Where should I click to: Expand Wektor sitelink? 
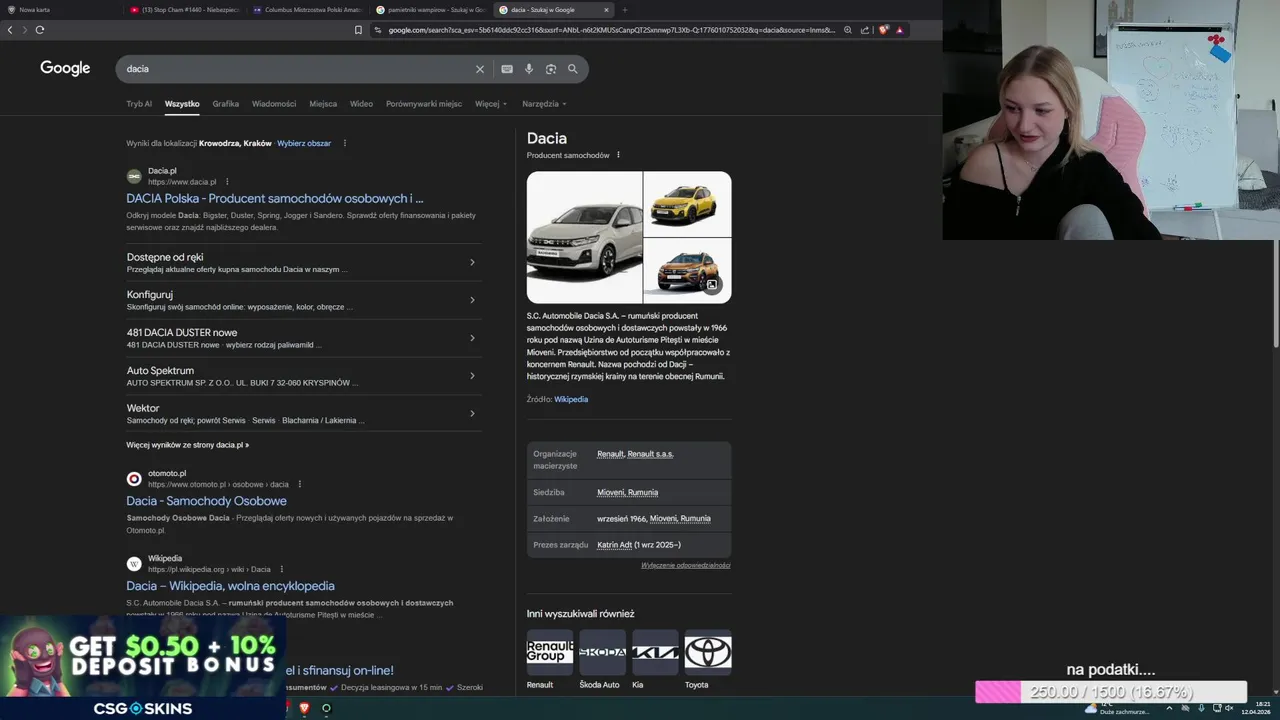pos(472,413)
